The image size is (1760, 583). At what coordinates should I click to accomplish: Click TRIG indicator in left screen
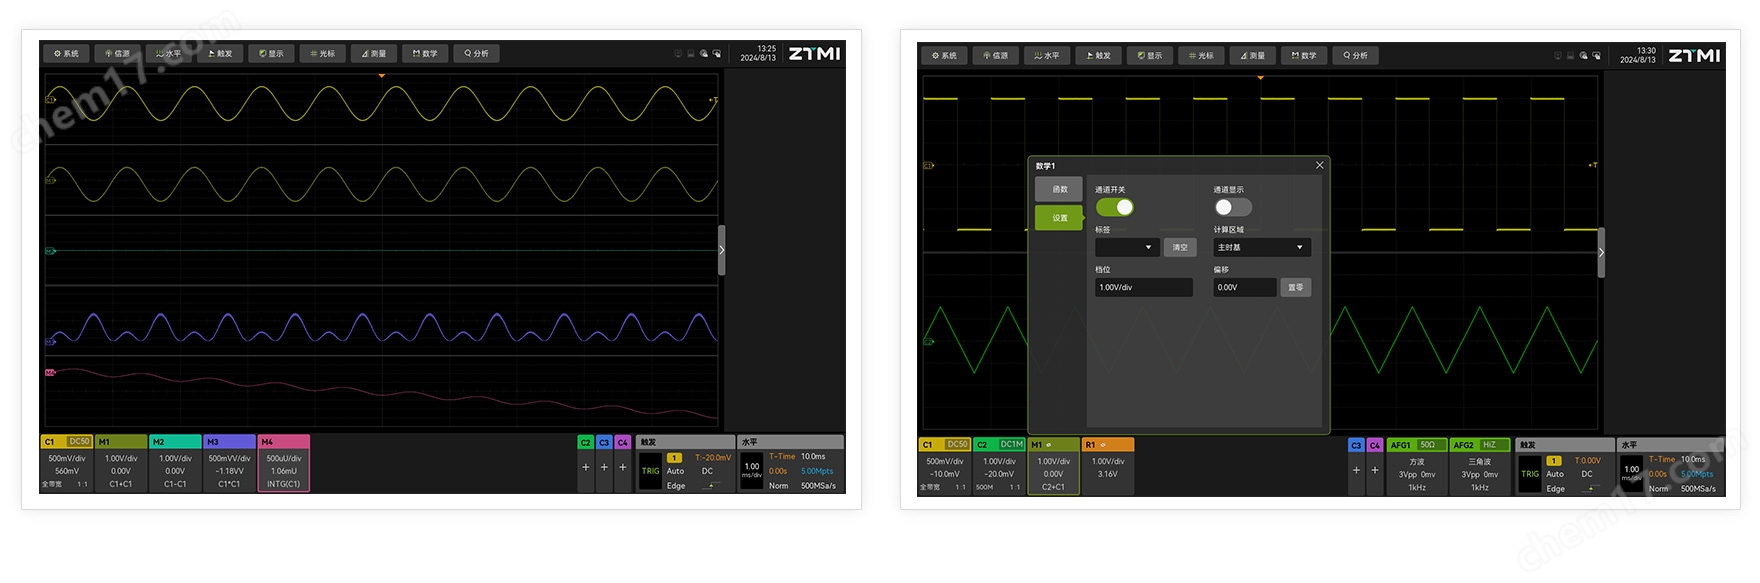pos(650,471)
